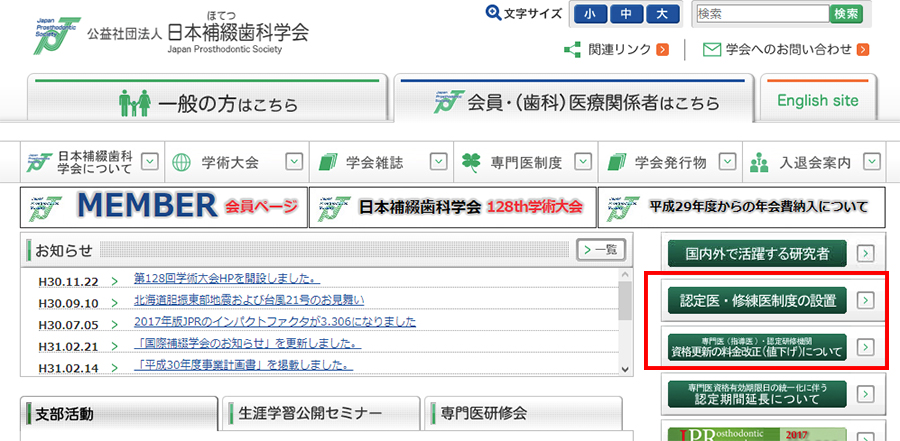The width and height of the screenshot is (900, 441).
Task: Expand dropdown arrow for 専門医制度
Action: point(584,162)
